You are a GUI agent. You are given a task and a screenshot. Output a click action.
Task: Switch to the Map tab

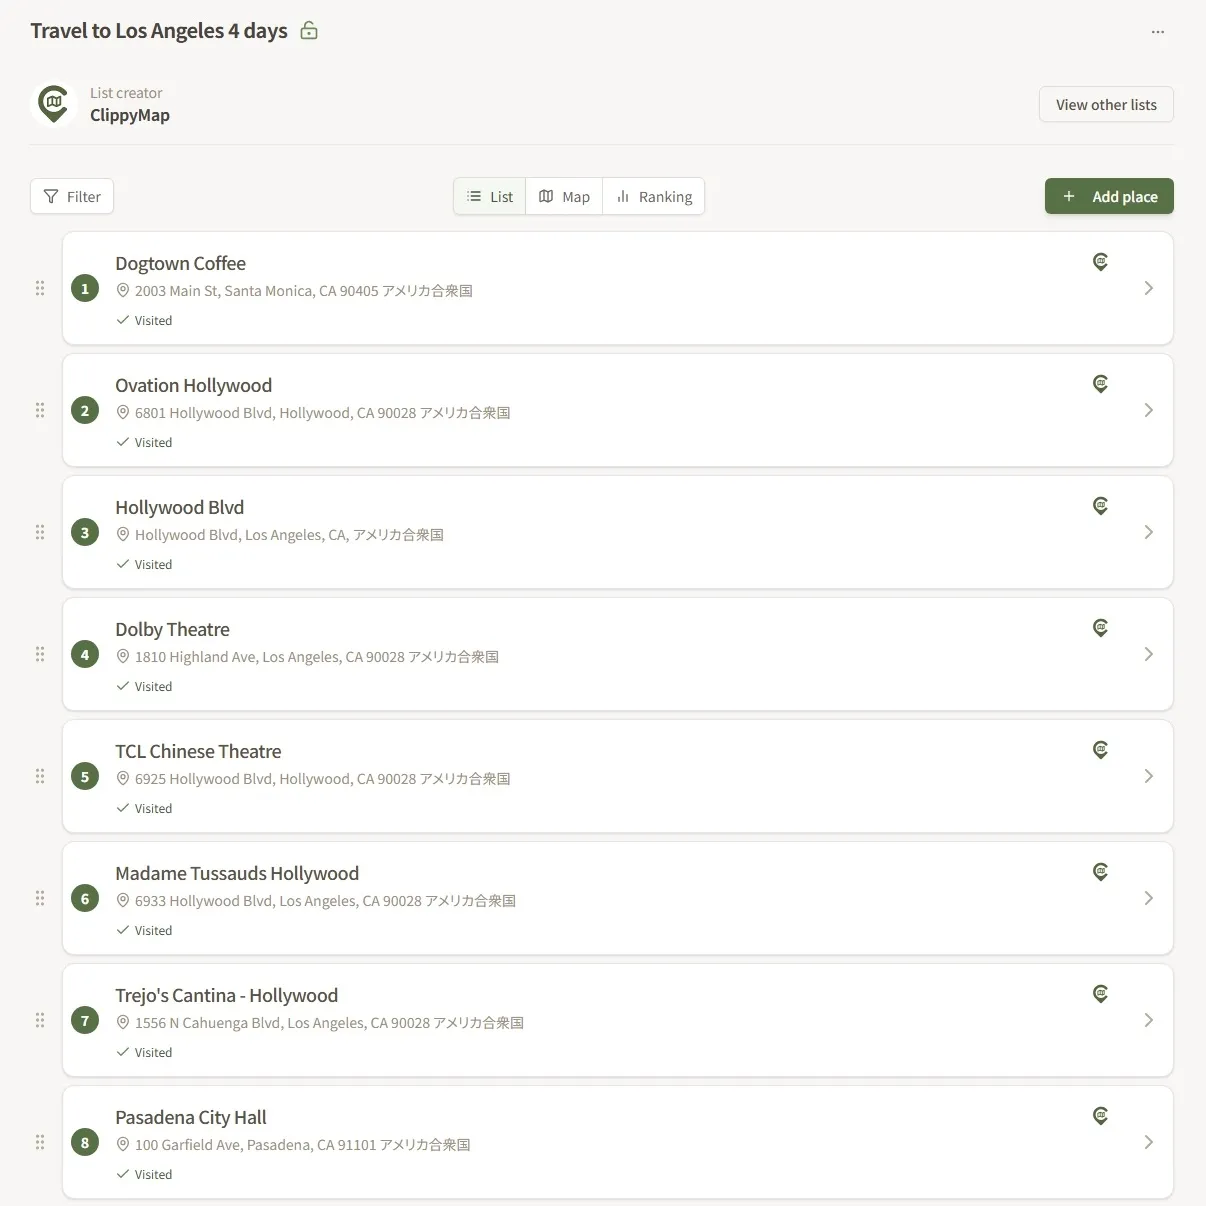[x=564, y=196]
